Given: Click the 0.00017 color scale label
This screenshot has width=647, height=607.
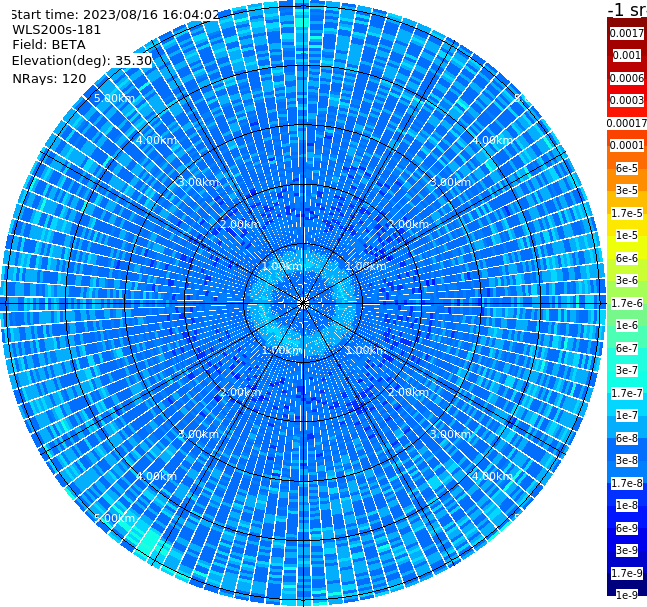Looking at the screenshot, I should 627,123.
